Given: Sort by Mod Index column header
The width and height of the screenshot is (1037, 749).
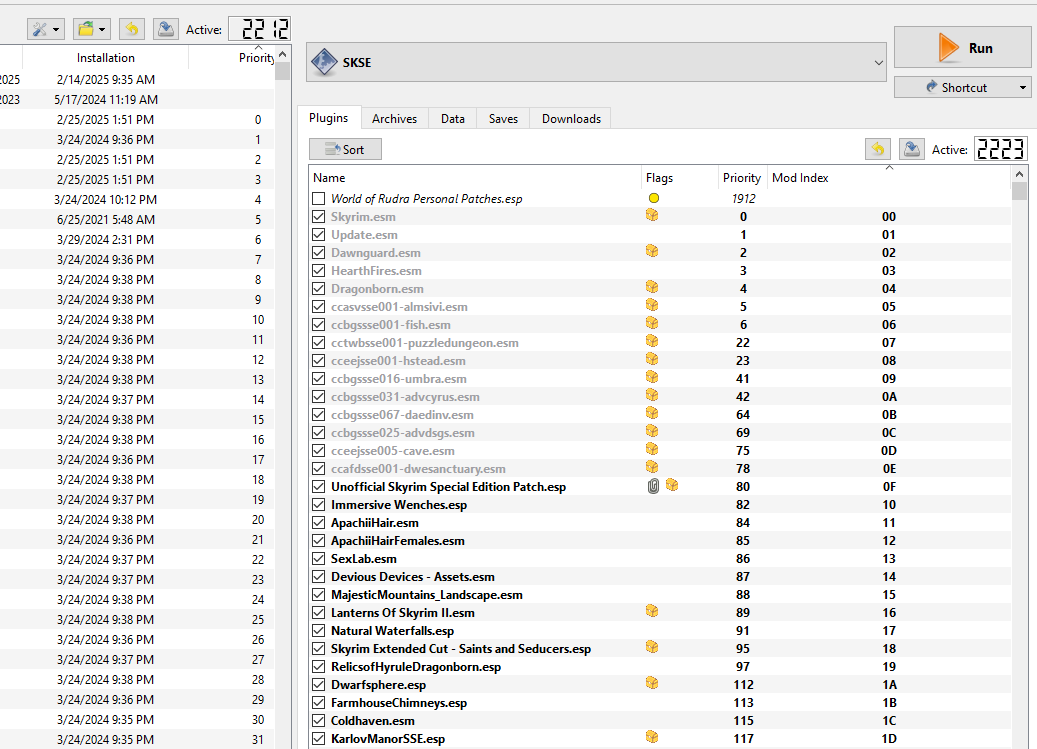Looking at the screenshot, I should 889,178.
